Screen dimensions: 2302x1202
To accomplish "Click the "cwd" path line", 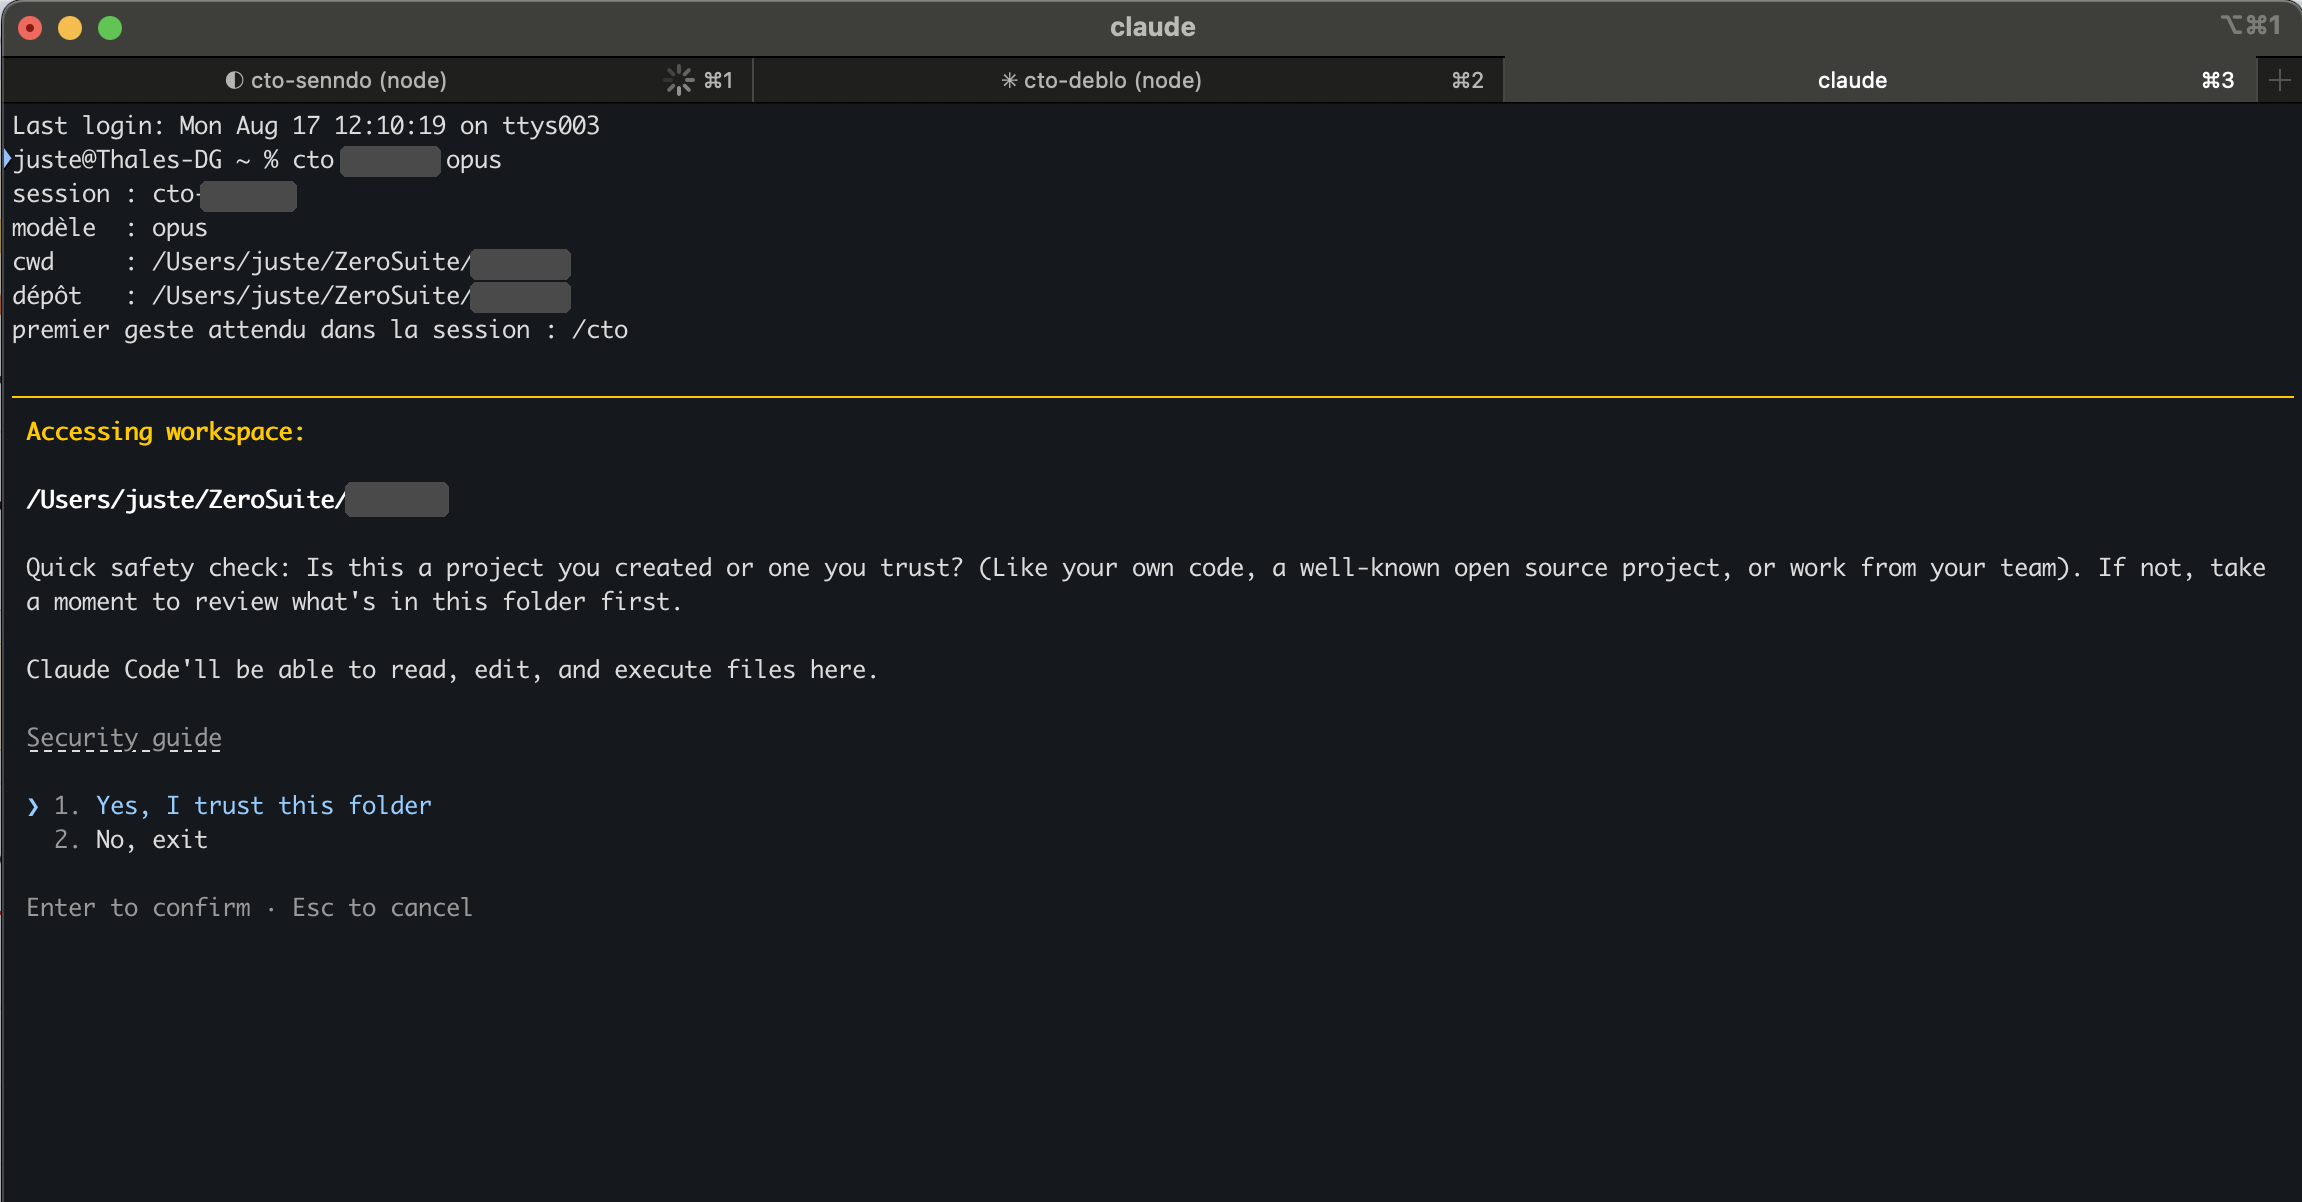I will click(x=291, y=262).
